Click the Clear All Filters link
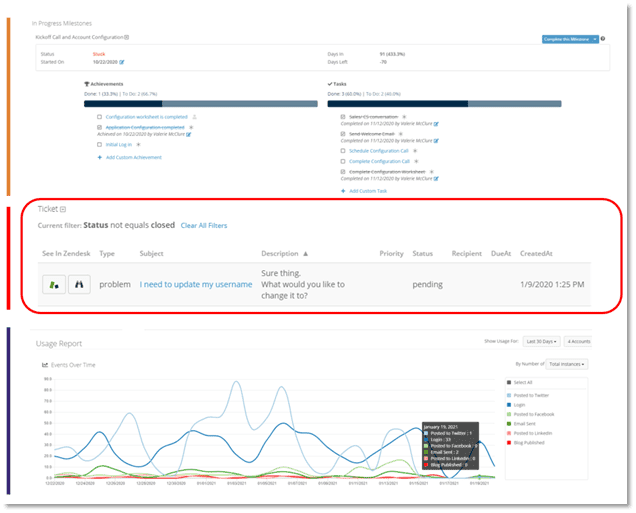Screen dimensions: 636x513 click(203, 226)
